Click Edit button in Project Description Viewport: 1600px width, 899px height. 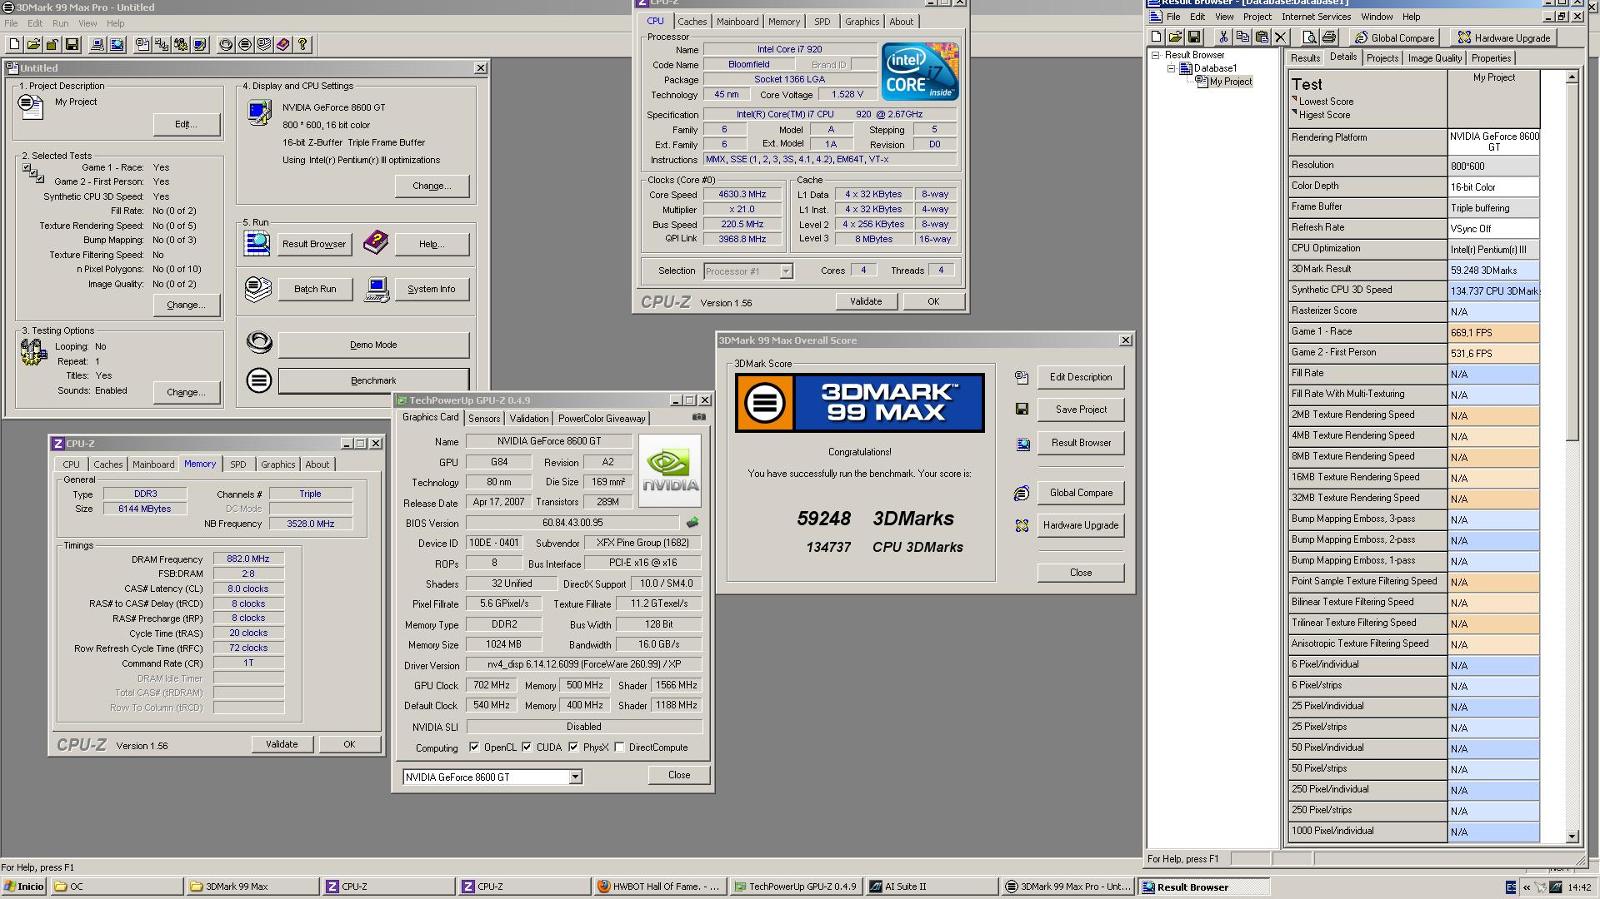[186, 124]
